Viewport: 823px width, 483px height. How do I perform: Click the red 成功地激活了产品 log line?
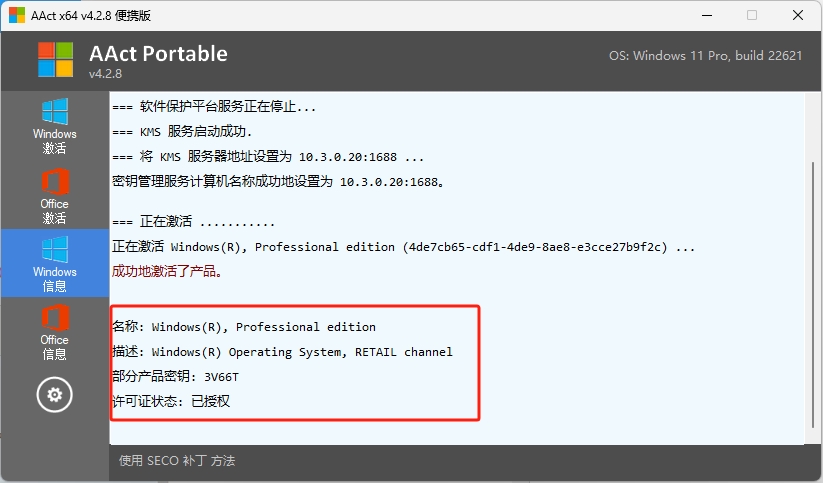coord(167,271)
